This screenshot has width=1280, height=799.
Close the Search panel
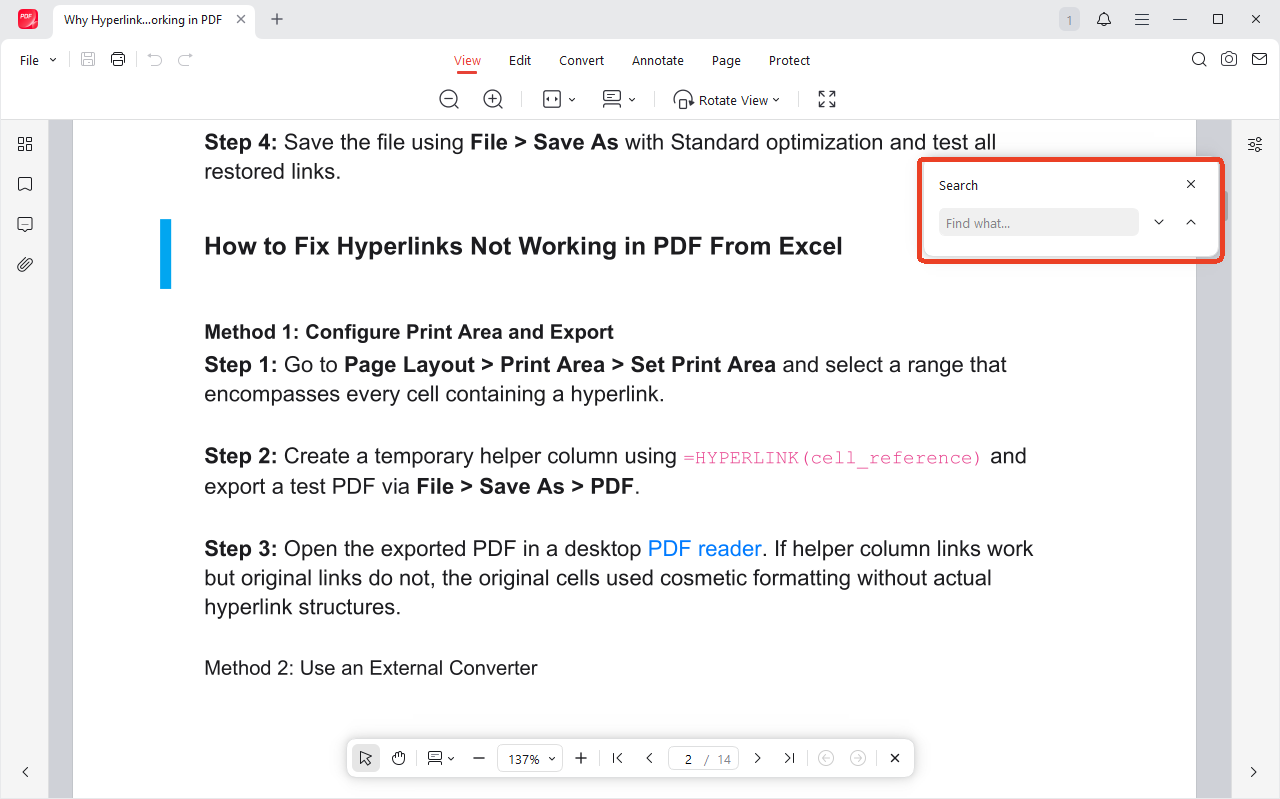tap(1191, 184)
